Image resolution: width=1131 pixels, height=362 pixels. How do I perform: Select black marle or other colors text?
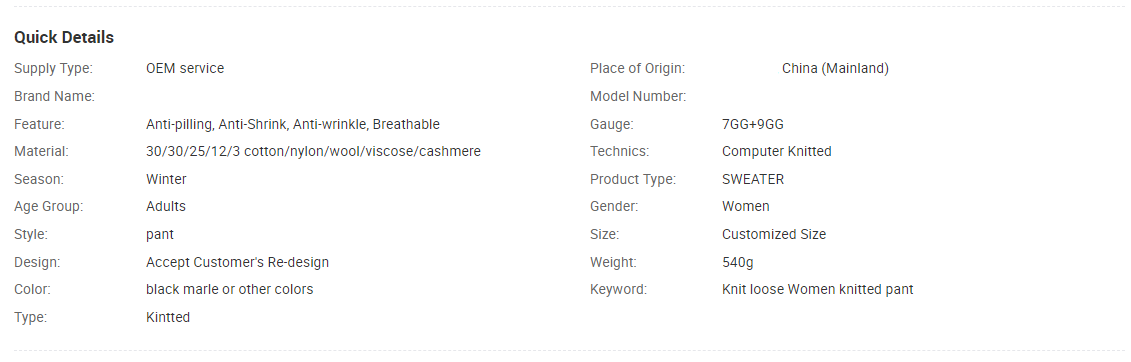coord(229,289)
